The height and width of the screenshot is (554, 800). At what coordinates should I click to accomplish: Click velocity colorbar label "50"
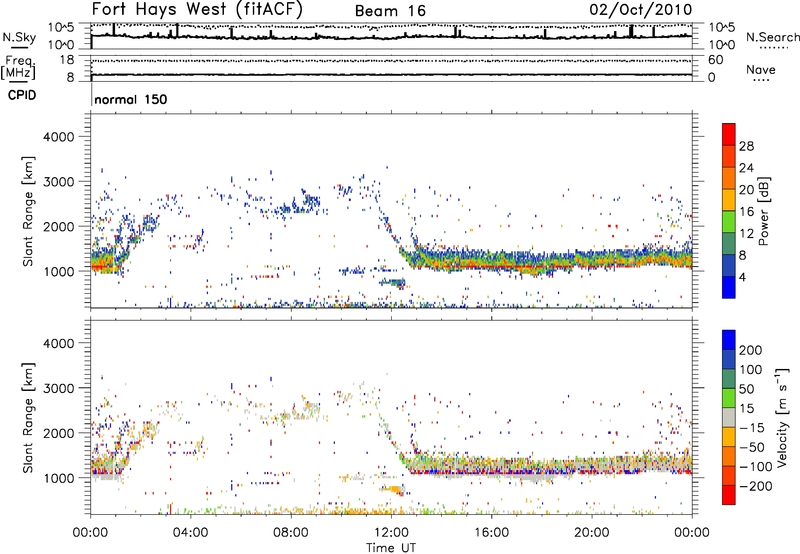pyautogui.click(x=747, y=389)
